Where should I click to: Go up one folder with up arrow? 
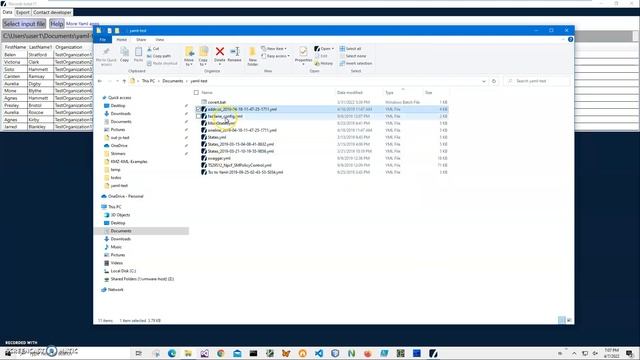124,81
